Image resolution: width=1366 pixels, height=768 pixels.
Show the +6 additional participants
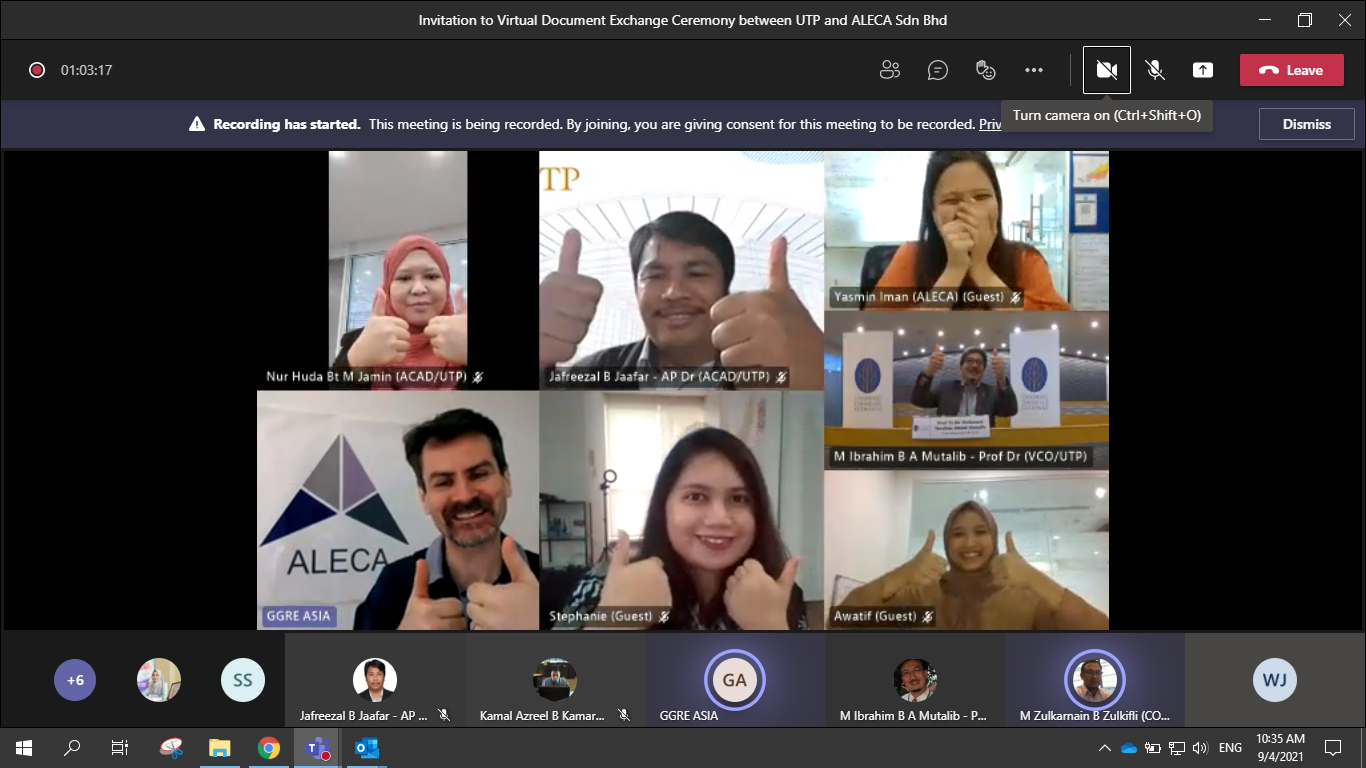click(75, 680)
